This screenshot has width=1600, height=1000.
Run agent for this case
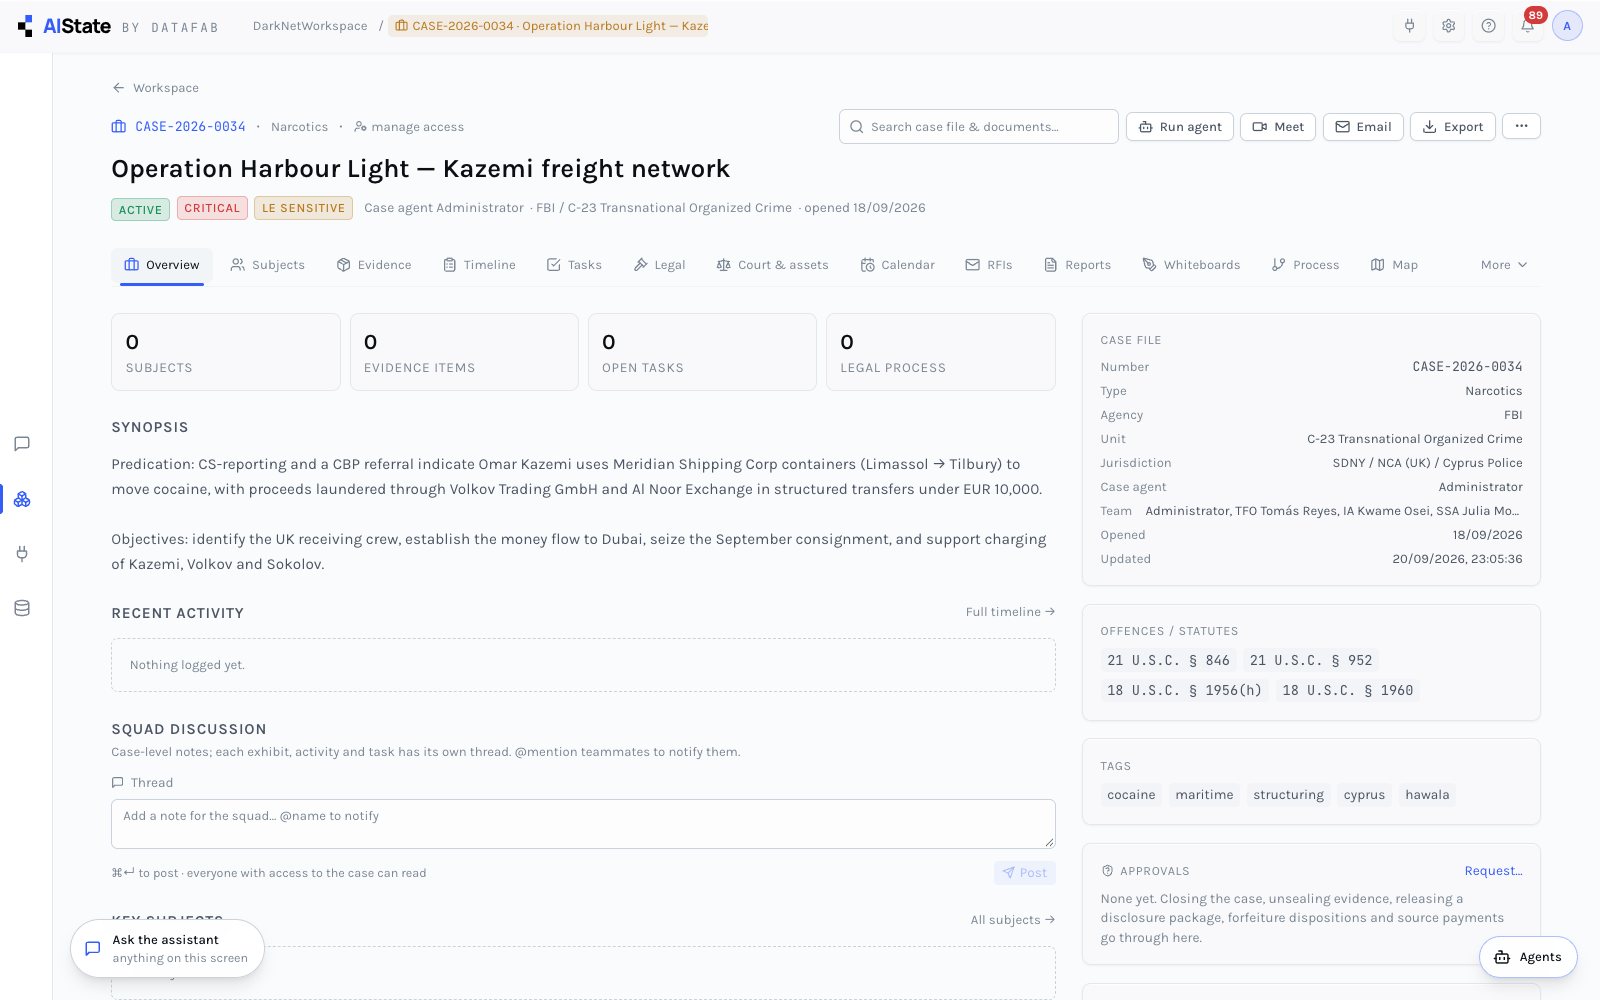pyautogui.click(x=1180, y=127)
